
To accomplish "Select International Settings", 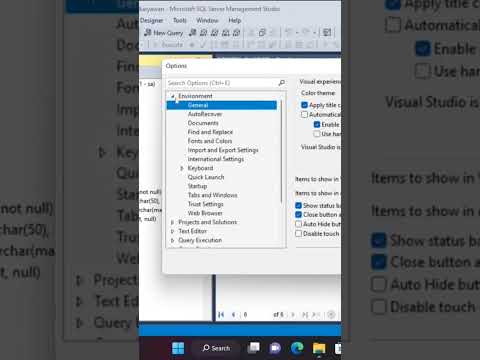I will [x=216, y=159].
